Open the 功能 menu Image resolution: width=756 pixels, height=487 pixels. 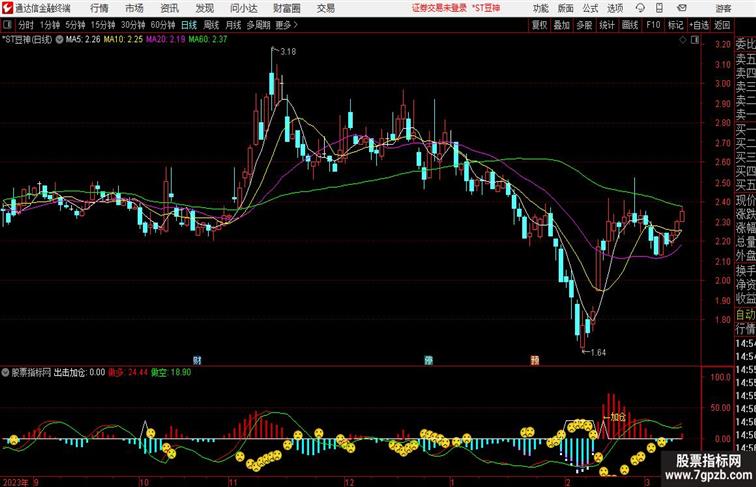541,8
